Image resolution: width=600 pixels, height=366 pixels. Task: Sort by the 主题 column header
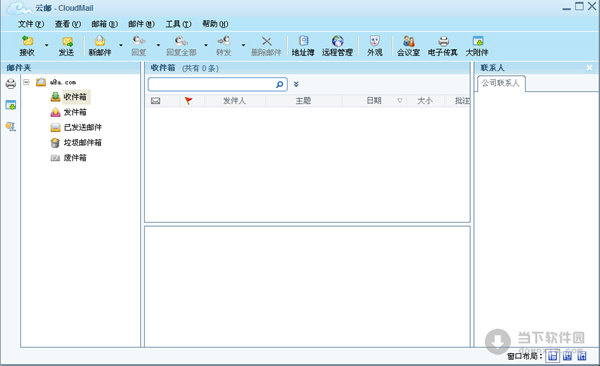coord(303,101)
